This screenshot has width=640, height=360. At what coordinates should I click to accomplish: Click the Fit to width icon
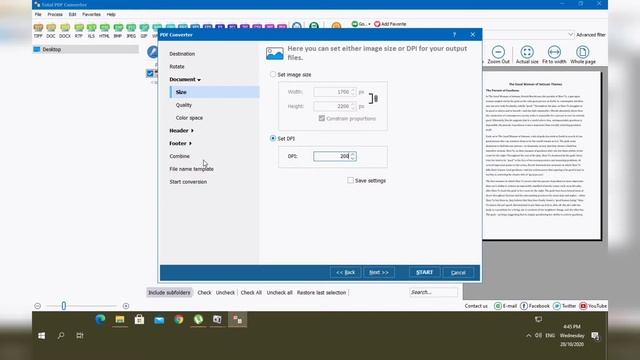click(x=554, y=55)
